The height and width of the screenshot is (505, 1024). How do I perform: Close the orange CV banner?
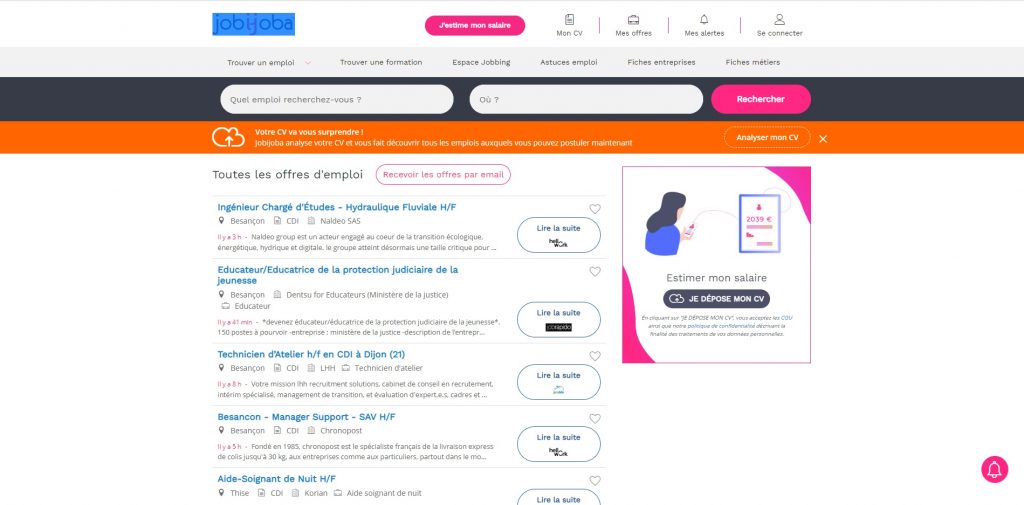tap(823, 138)
